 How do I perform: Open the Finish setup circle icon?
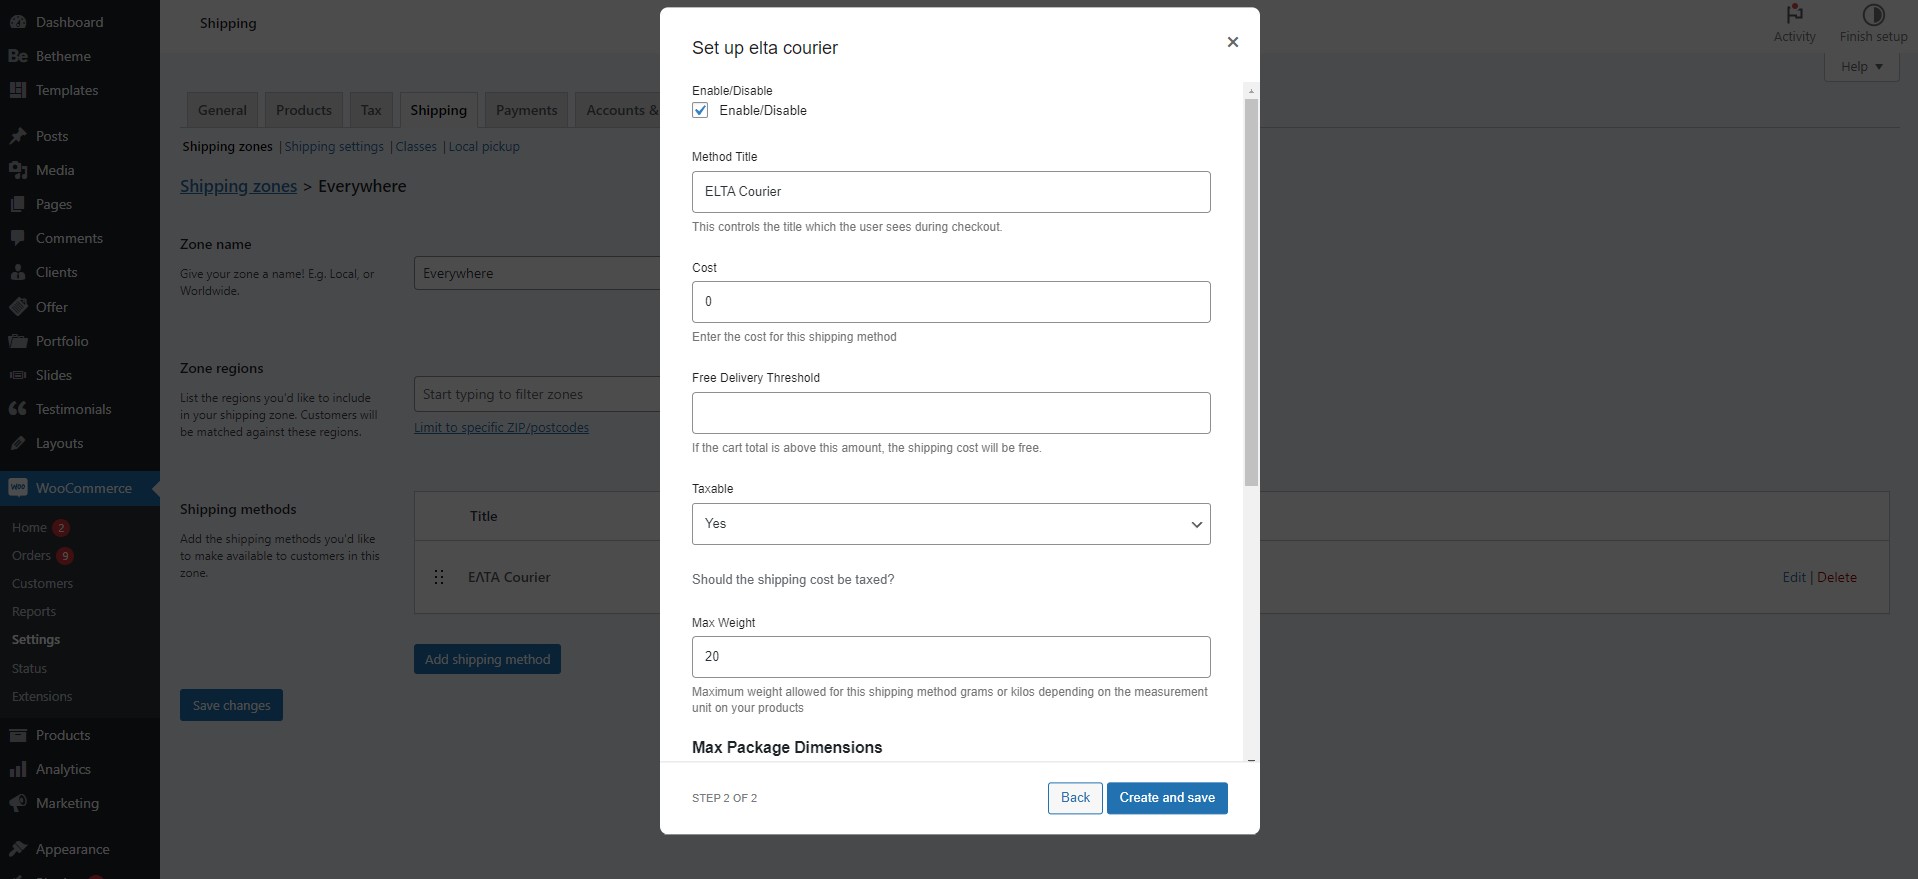click(1873, 14)
